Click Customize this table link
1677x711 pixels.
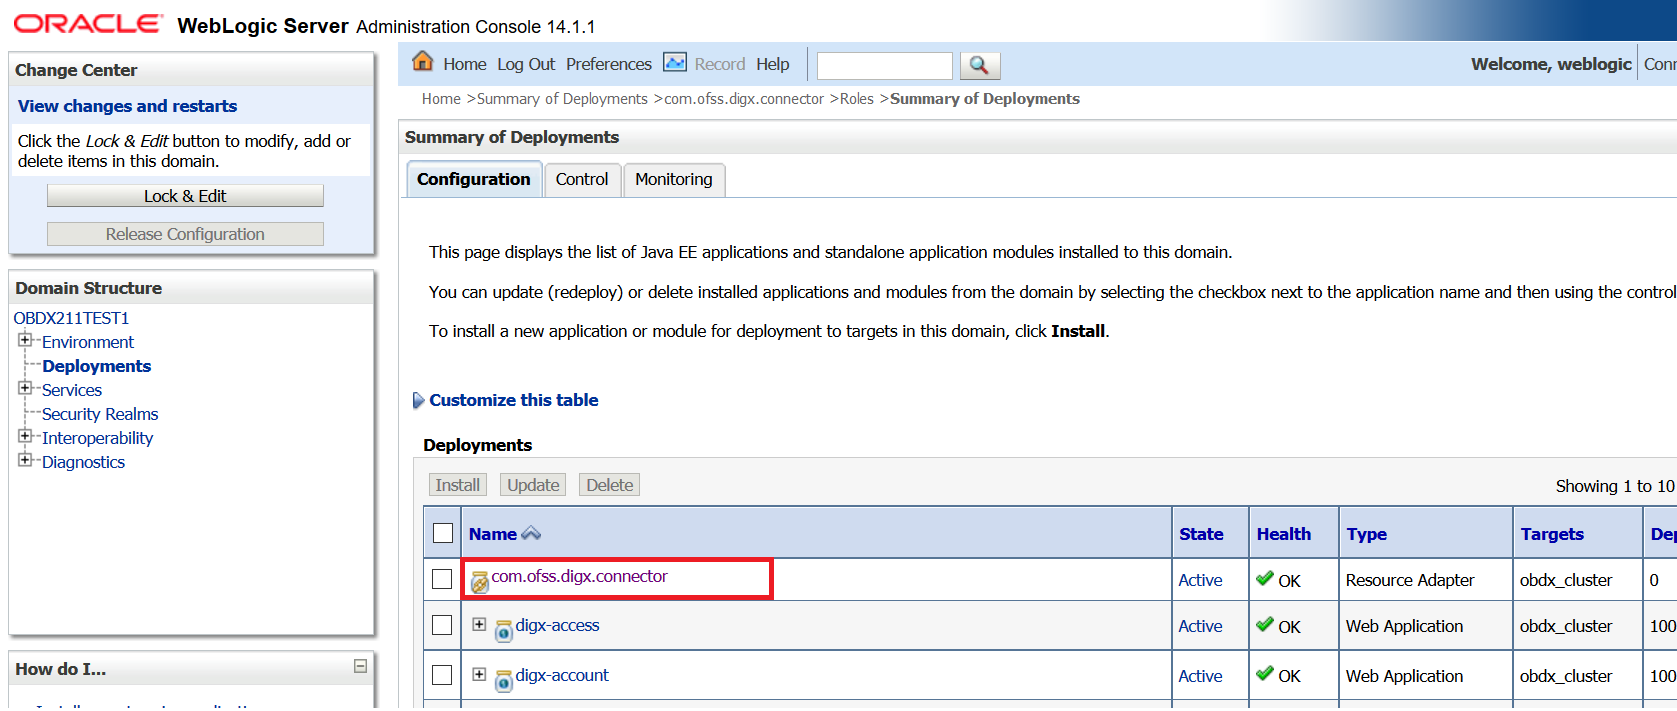(514, 400)
